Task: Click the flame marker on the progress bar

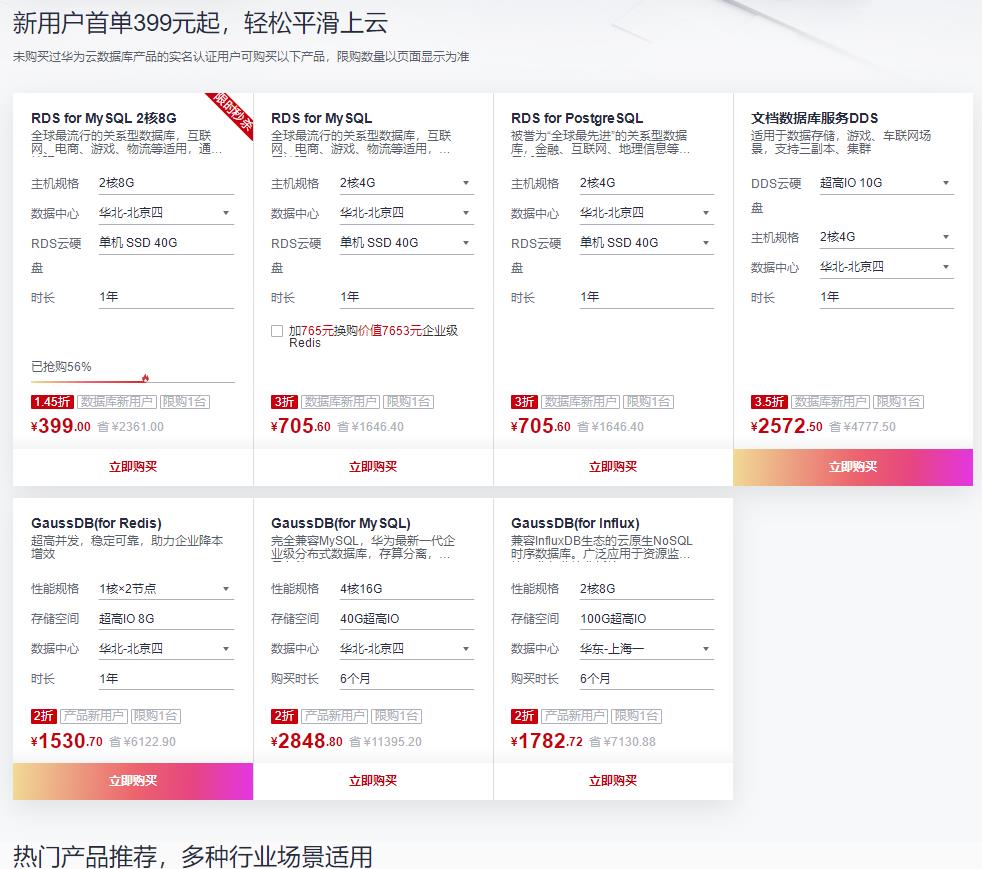Action: pyautogui.click(x=145, y=378)
